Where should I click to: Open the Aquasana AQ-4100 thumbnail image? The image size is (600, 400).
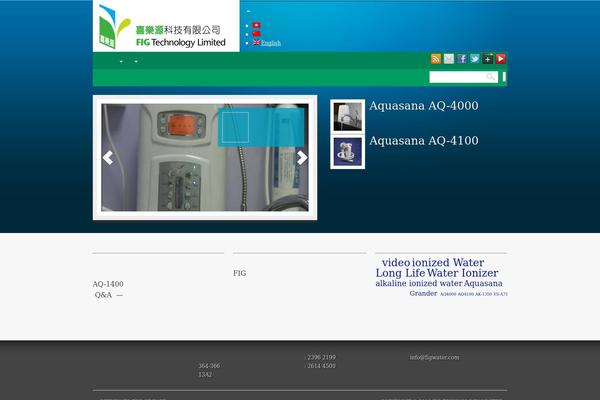click(347, 152)
